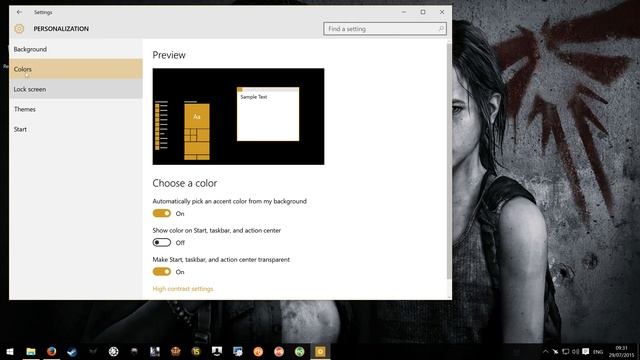Click the ENG input language indicator
640x360 pixels.
coord(598,352)
